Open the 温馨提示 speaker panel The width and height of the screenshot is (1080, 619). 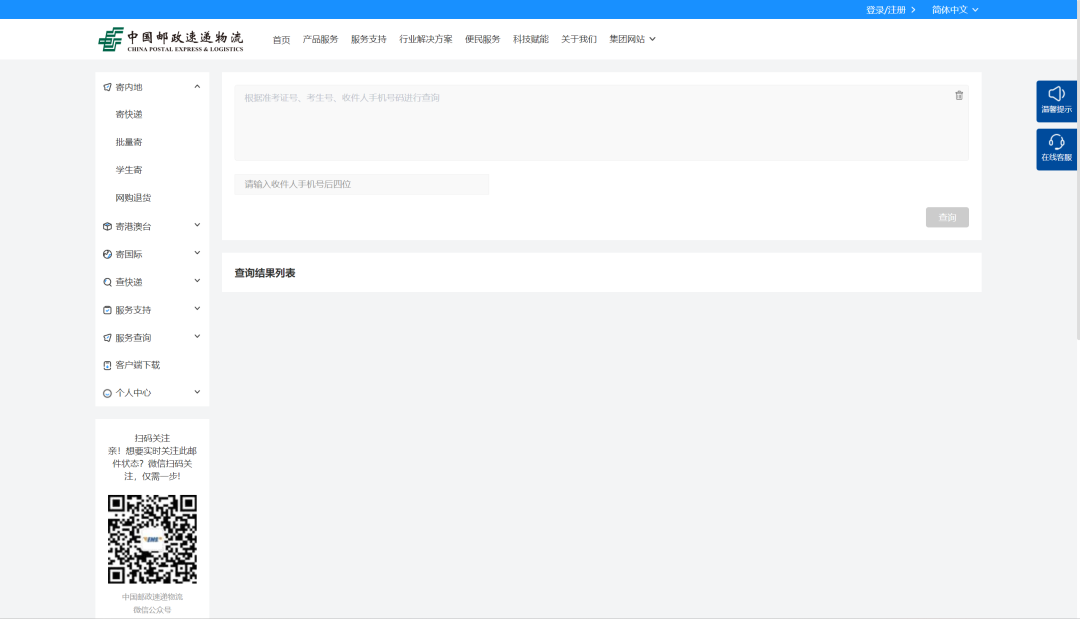pos(1056,101)
